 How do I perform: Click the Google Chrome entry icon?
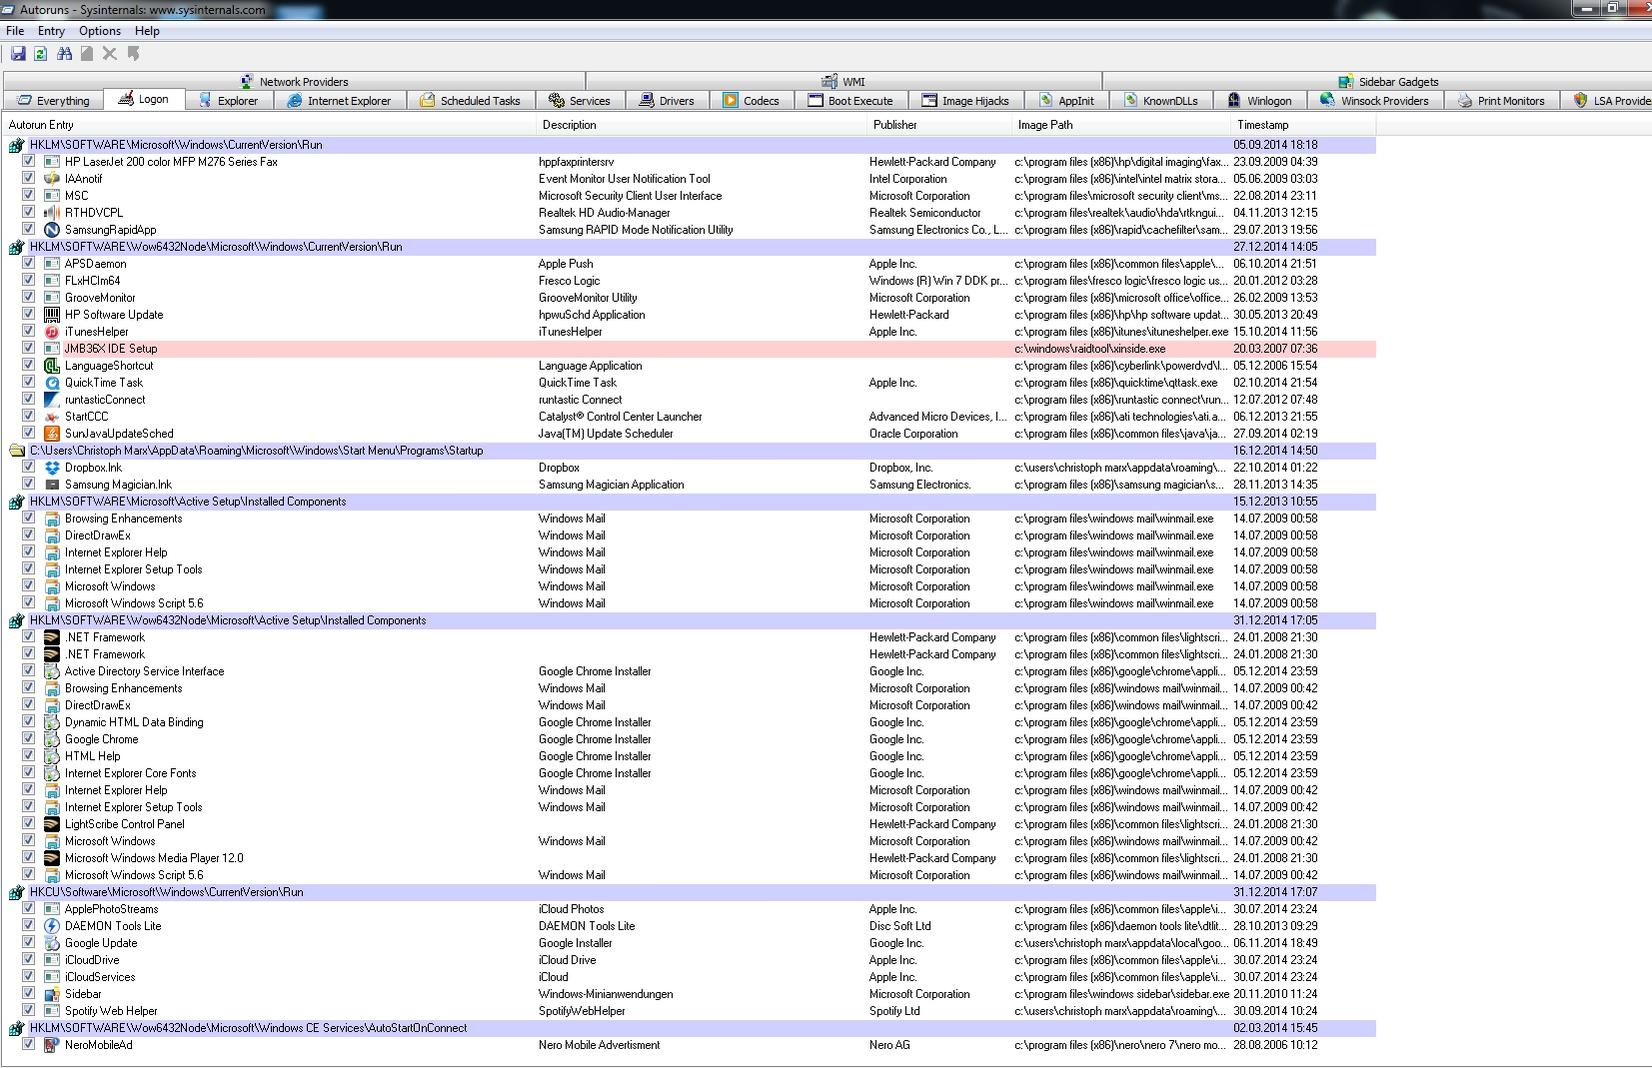(52, 740)
